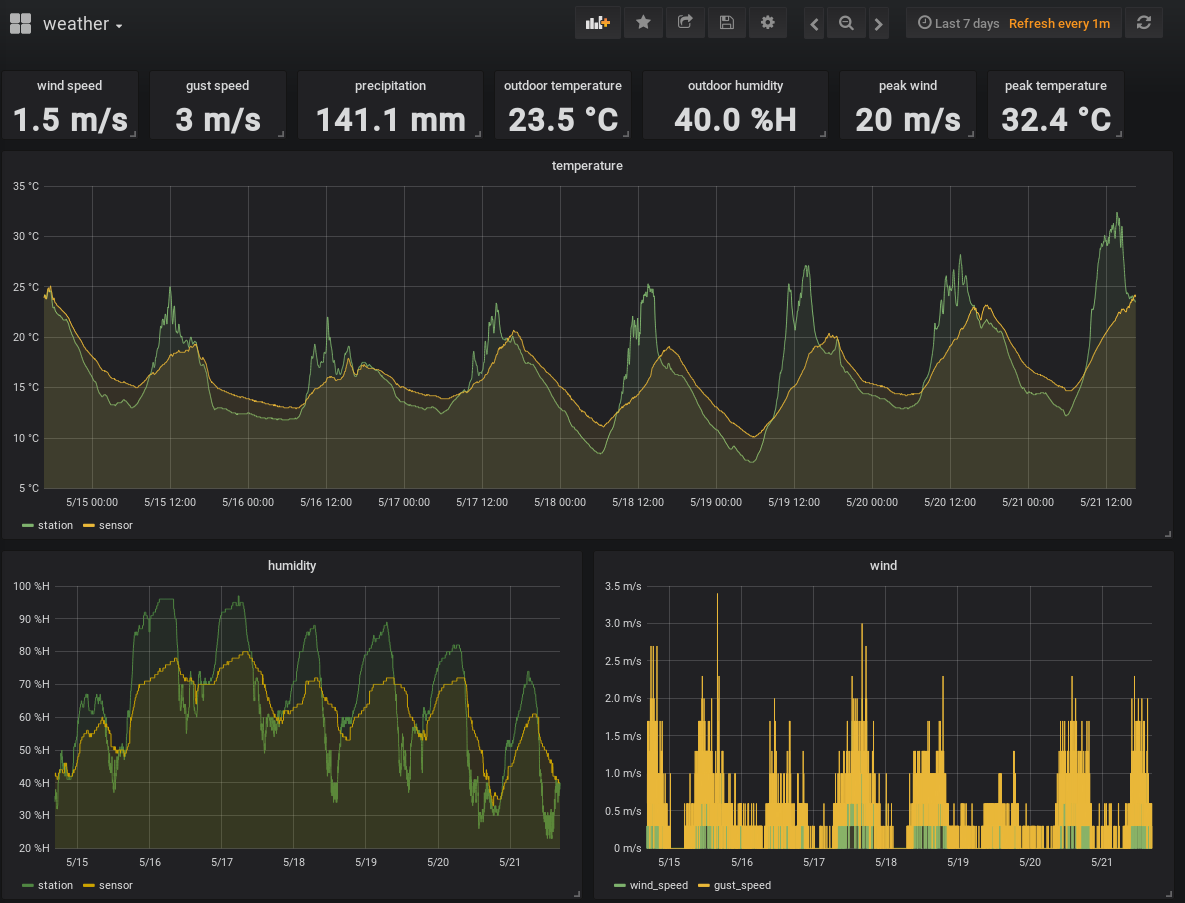The image size is (1185, 903).
Task: Click the precipitation stat panel title
Action: click(390, 86)
